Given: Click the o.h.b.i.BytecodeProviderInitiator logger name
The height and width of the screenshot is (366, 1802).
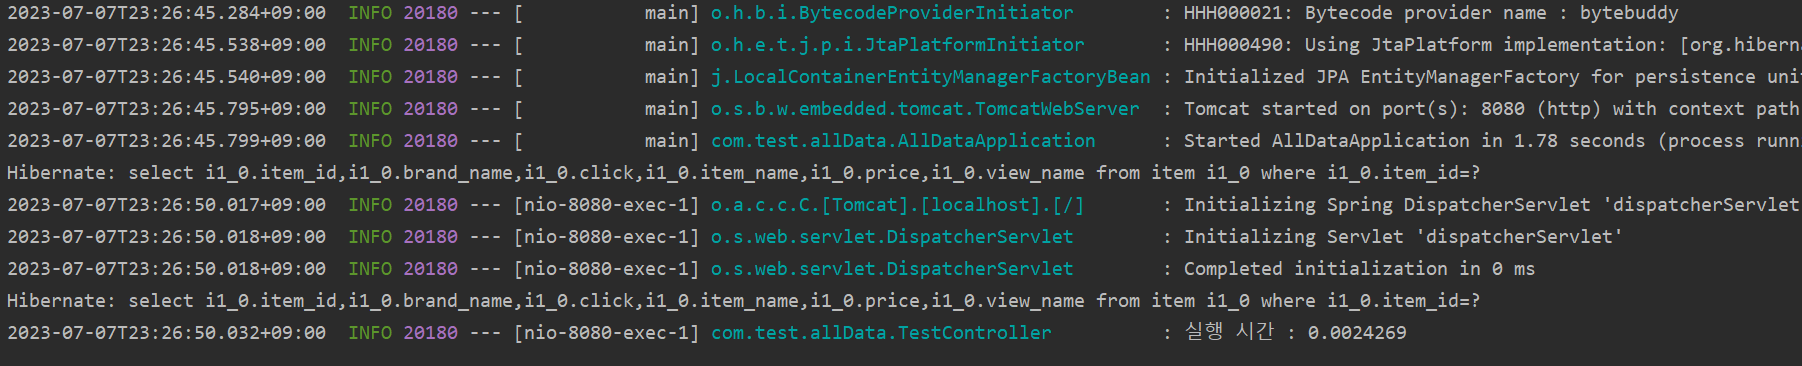Looking at the screenshot, I should [x=892, y=13].
